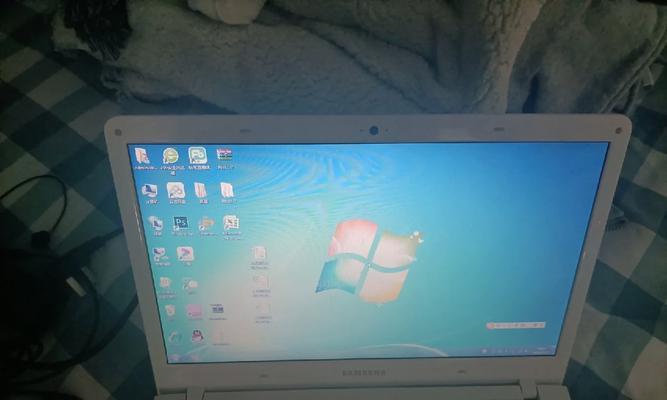Open the QQ penguin desktop icon

[x=197, y=336]
